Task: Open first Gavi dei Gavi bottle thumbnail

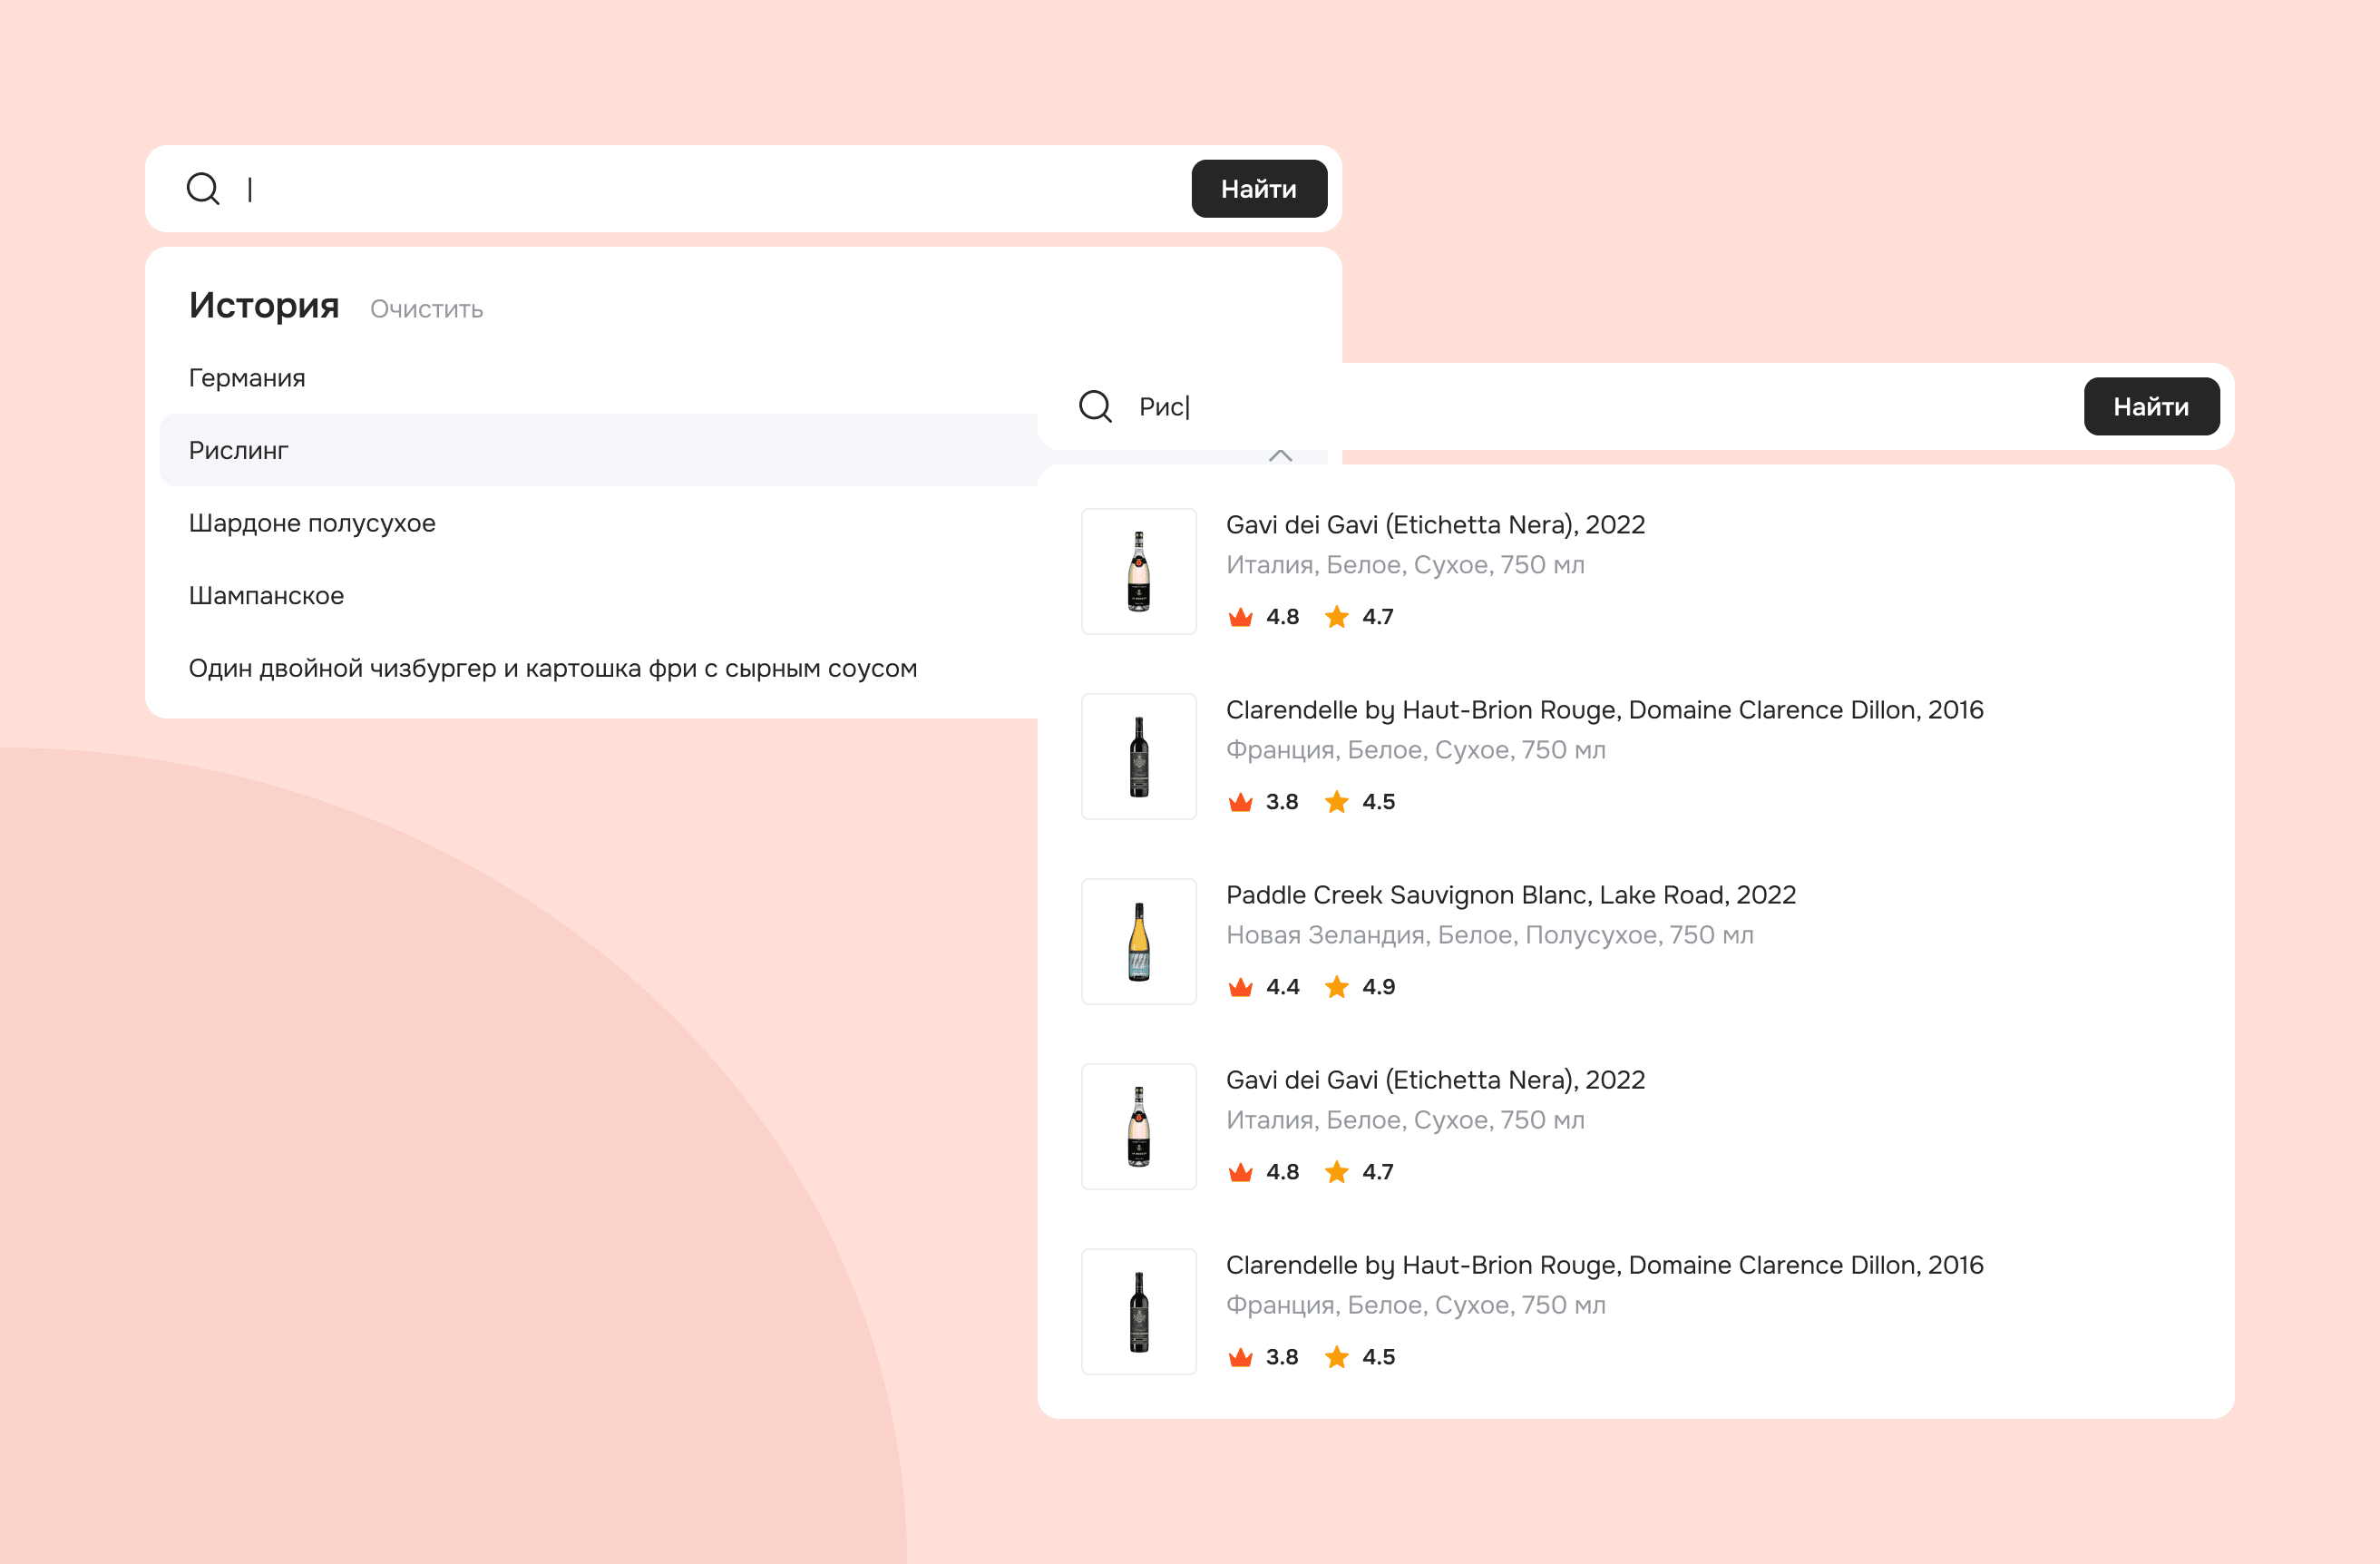Action: pyautogui.click(x=1139, y=571)
